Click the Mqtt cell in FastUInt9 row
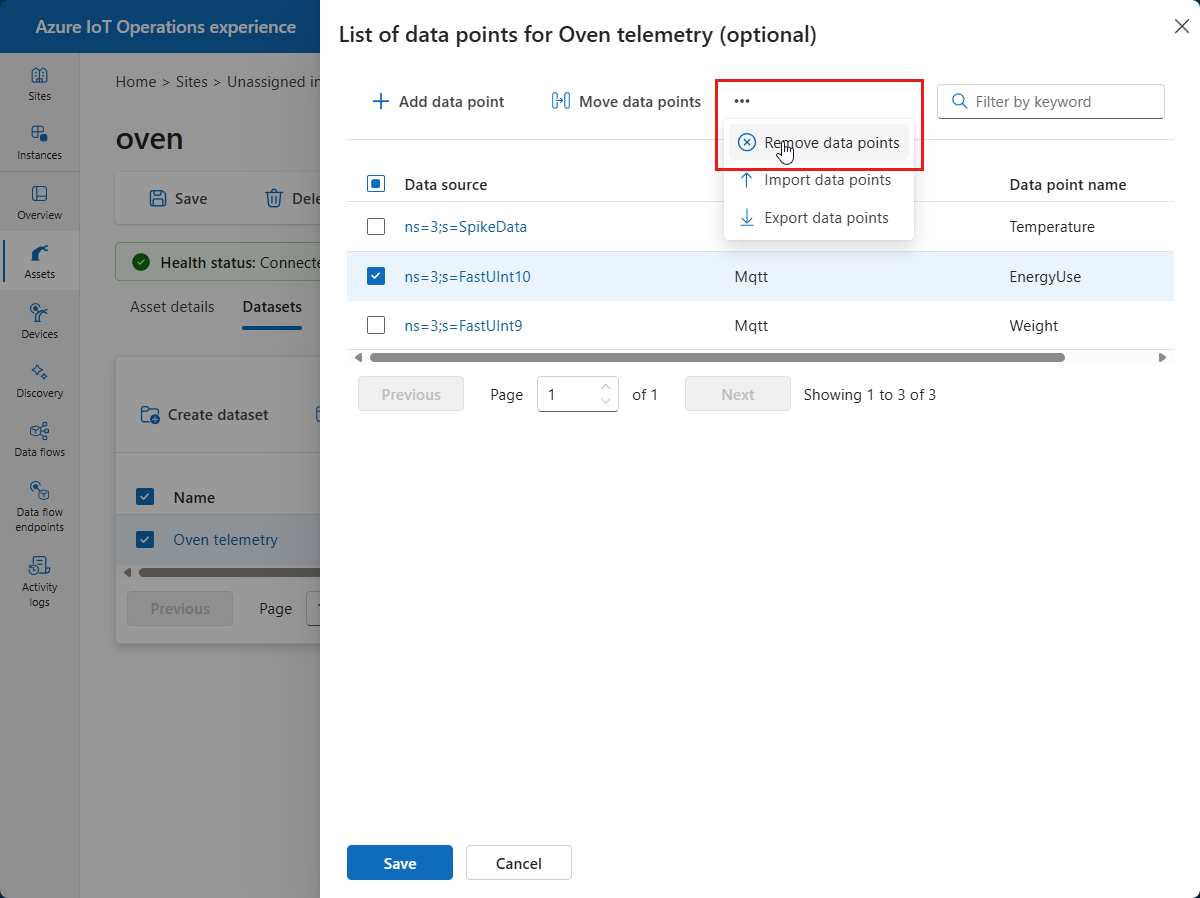The image size is (1200, 898). (x=751, y=325)
